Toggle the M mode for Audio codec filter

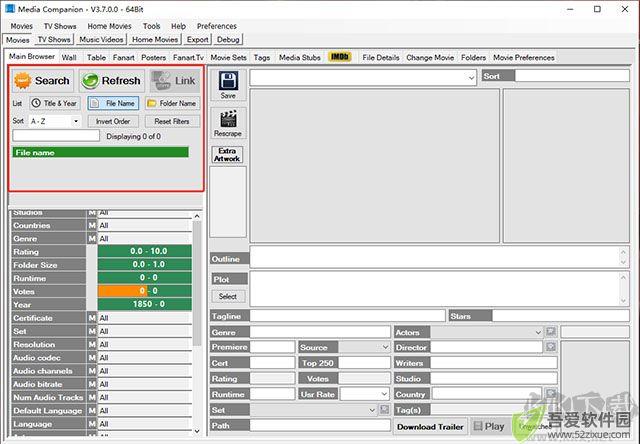tap(92, 357)
